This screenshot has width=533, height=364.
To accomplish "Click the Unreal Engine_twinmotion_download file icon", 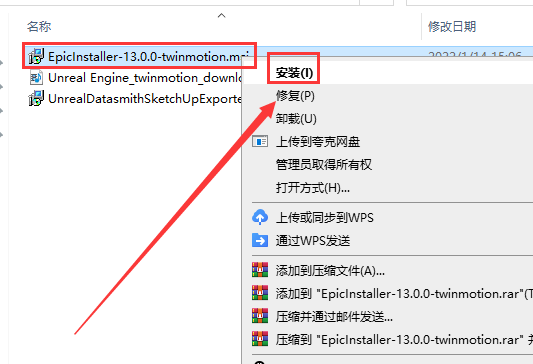I will tap(36, 77).
